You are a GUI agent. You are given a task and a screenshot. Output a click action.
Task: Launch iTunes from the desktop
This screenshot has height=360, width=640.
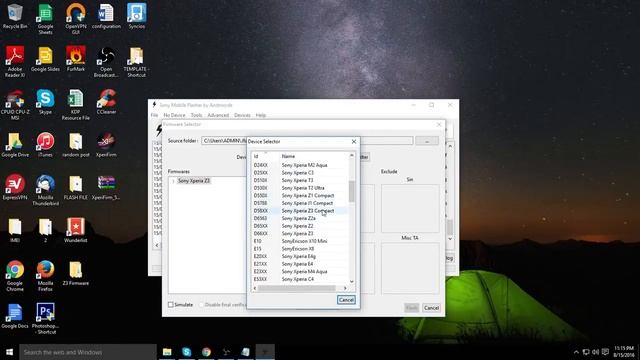(45, 145)
